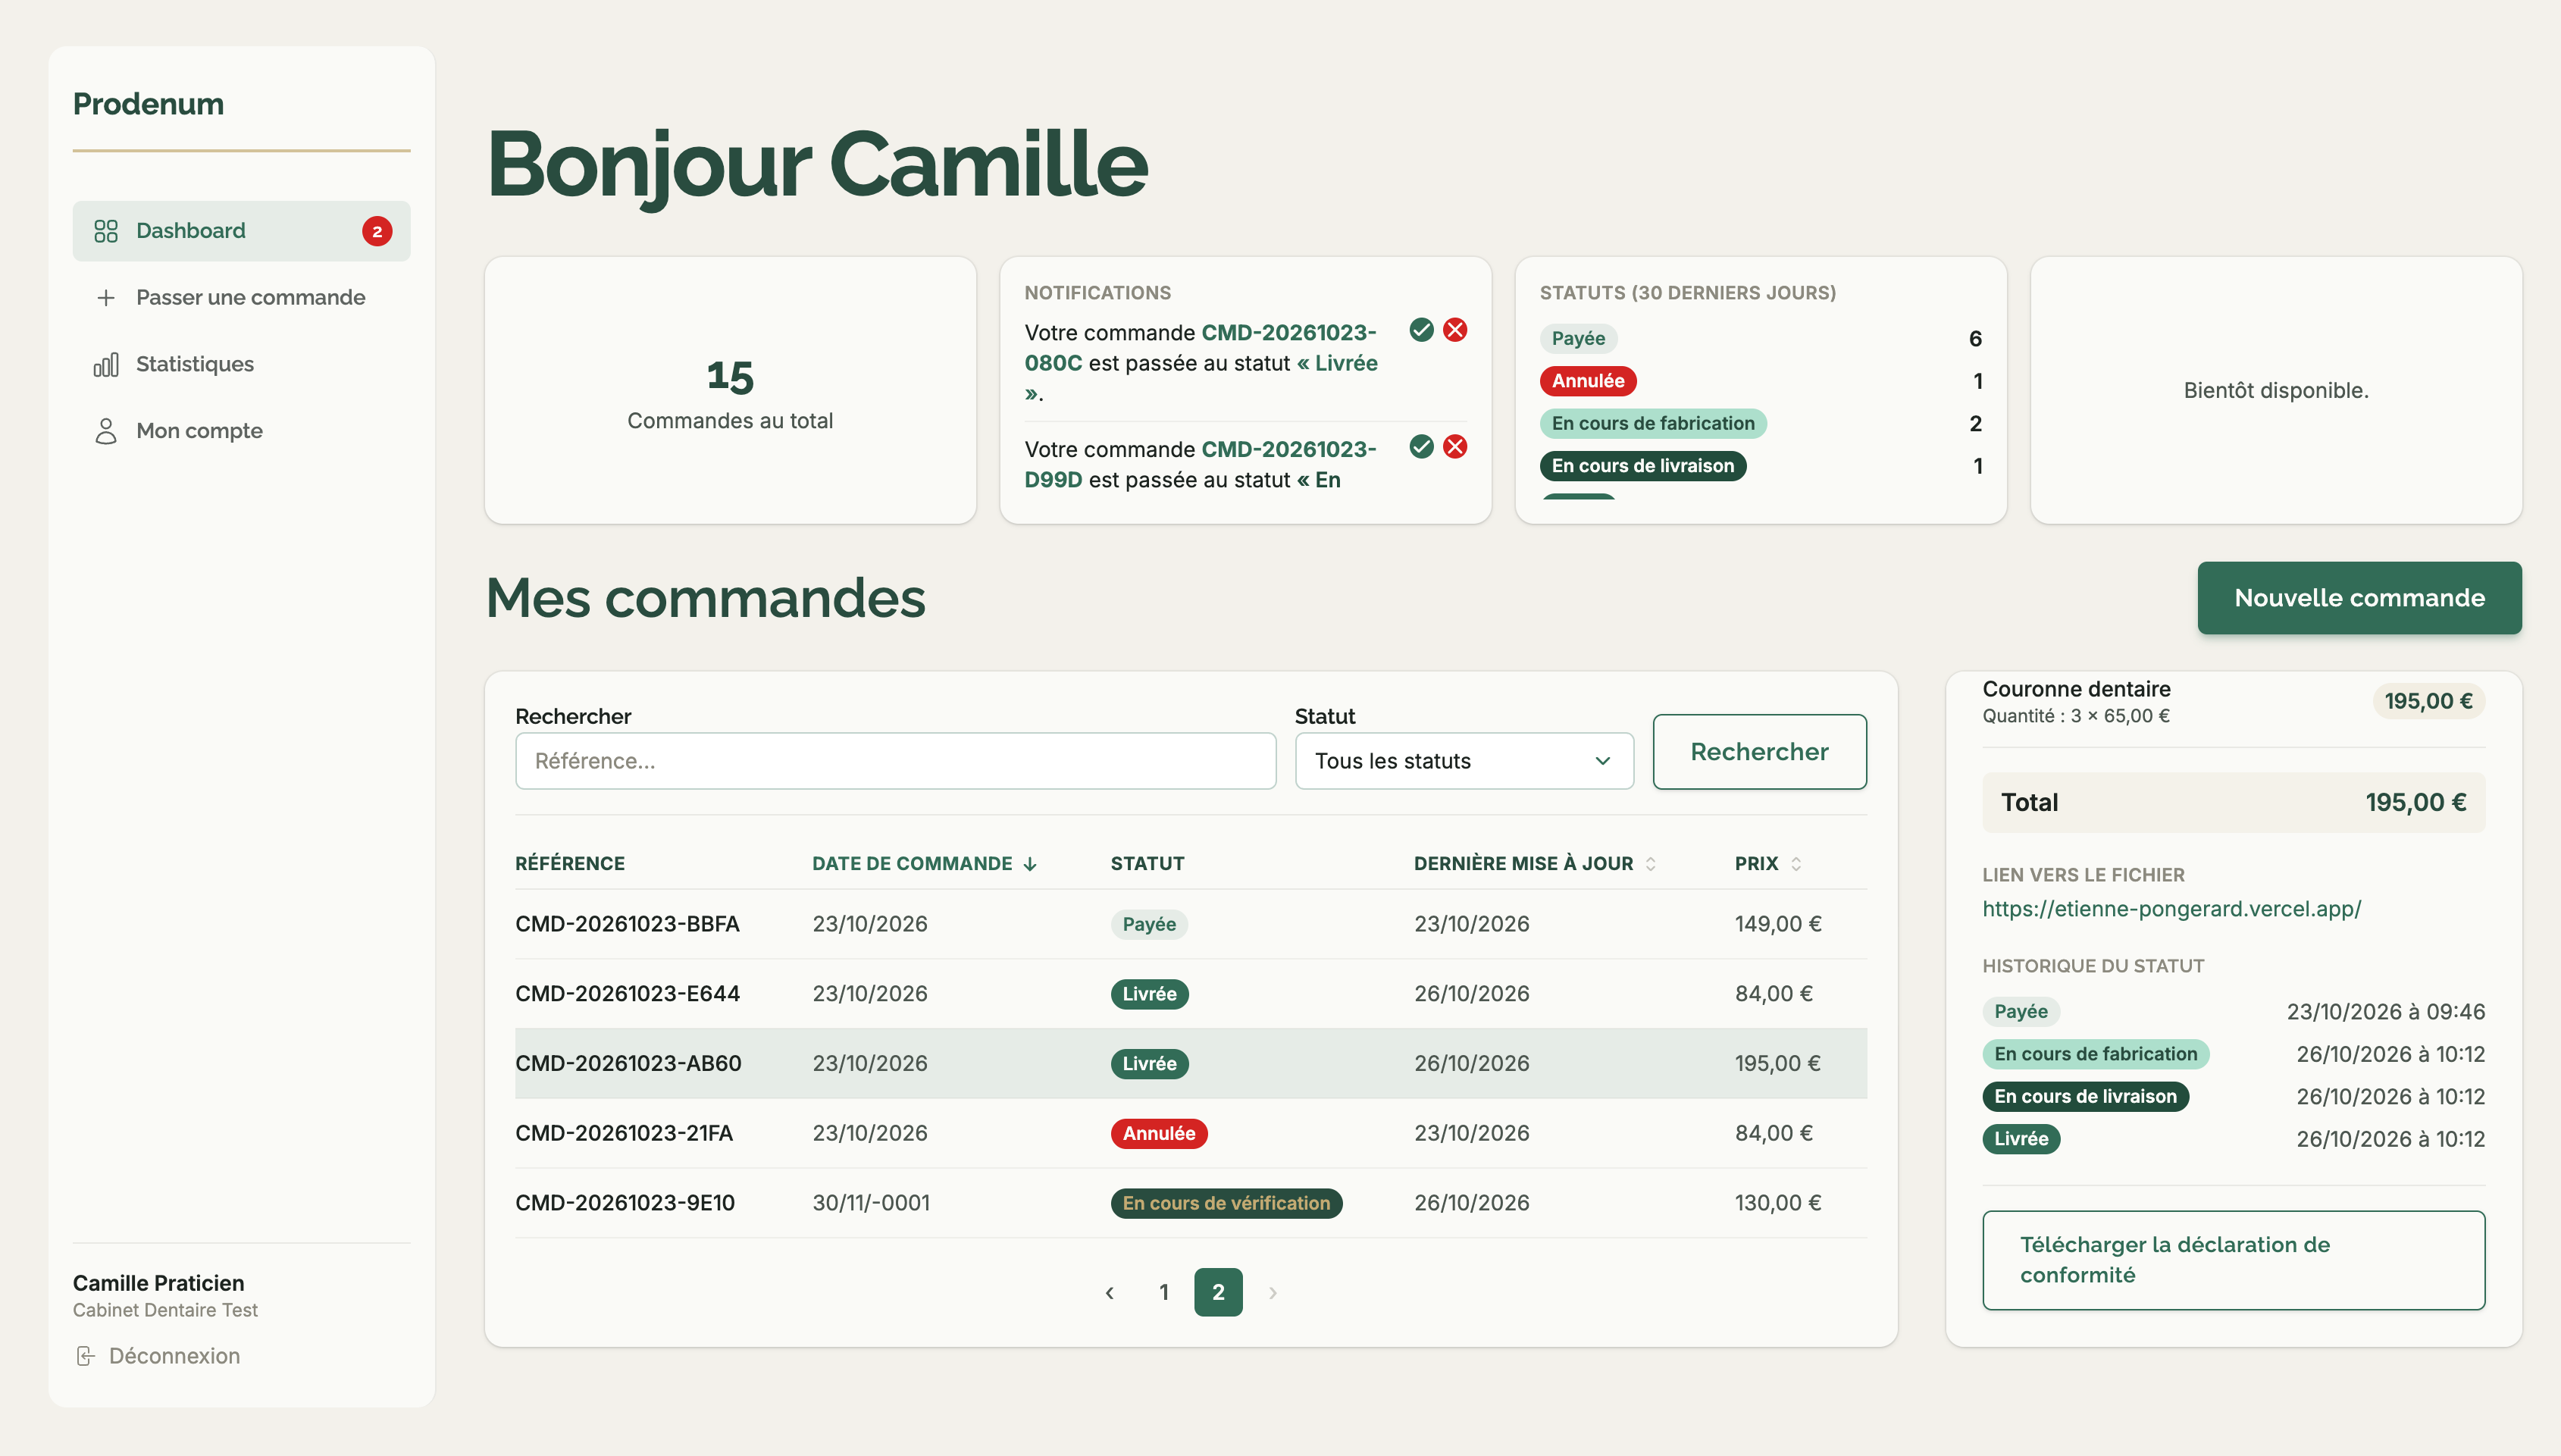This screenshot has height=1456, width=2561.
Task: Sort by Date de commande column
Action: 924,864
